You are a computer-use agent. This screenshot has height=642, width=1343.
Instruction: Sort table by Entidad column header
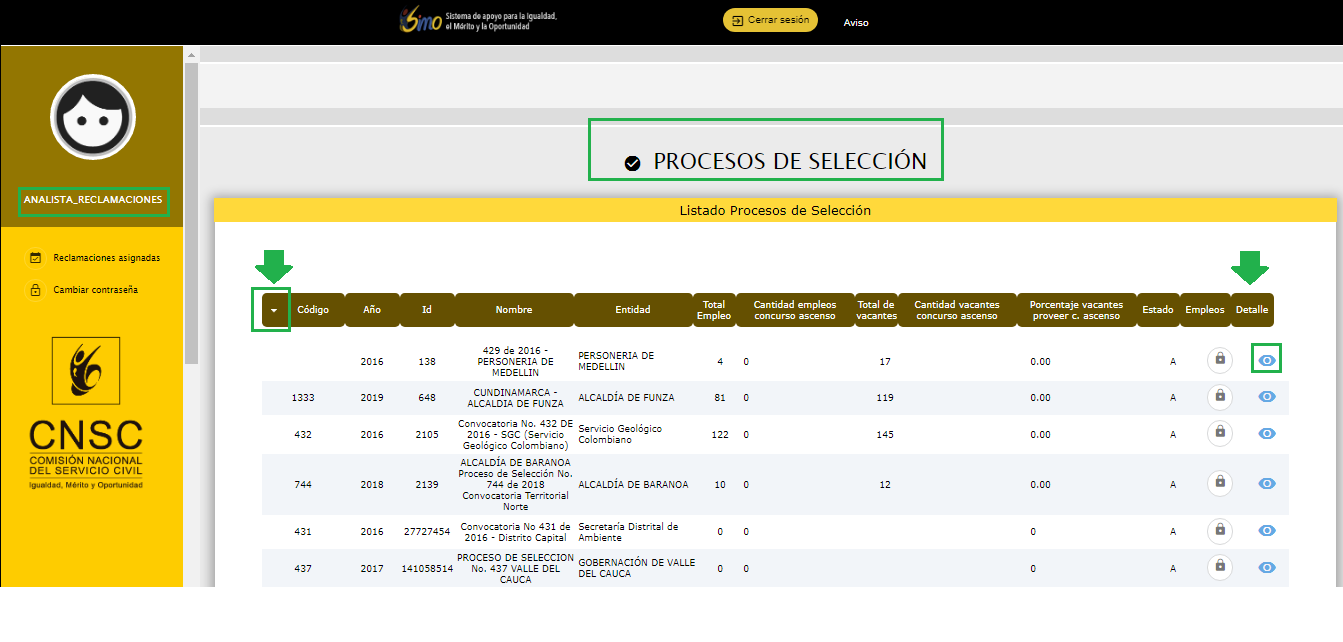pos(632,310)
